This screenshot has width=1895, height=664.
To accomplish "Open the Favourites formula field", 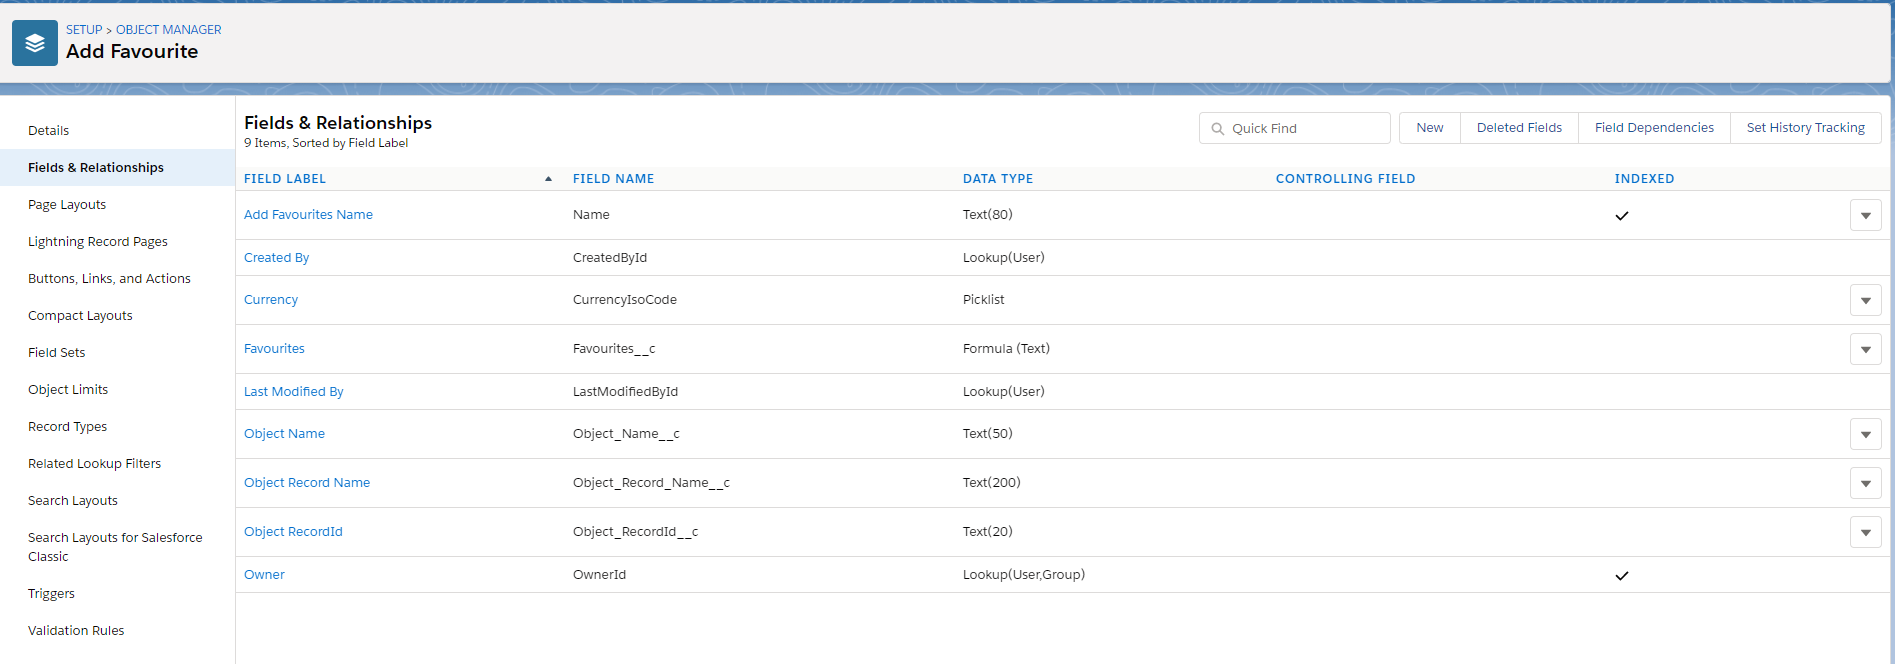I will point(274,349).
